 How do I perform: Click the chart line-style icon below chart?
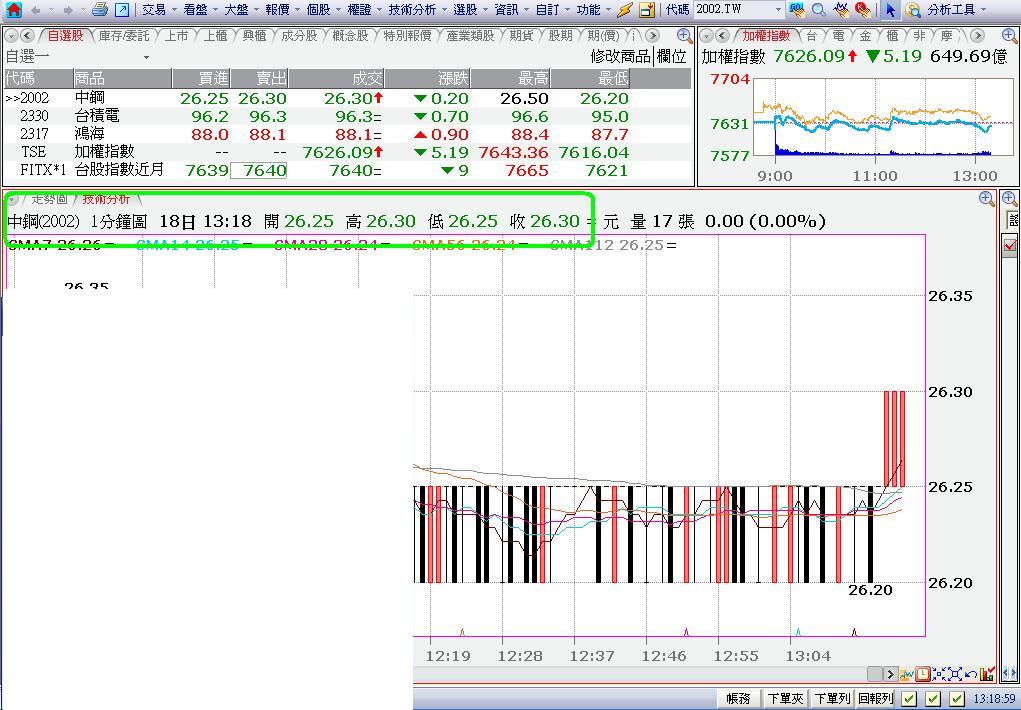pyautogui.click(x=907, y=674)
